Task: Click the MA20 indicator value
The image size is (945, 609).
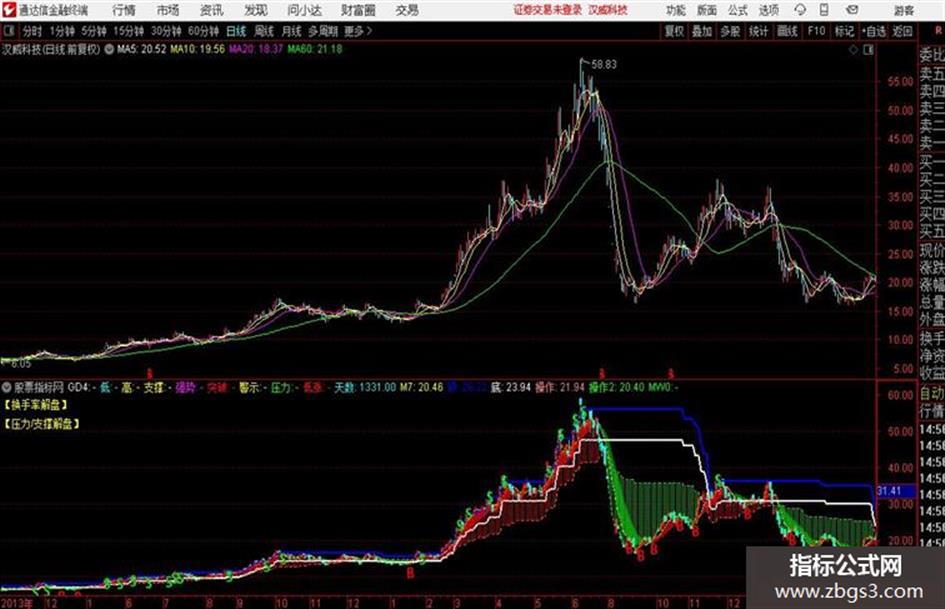Action: pos(256,49)
